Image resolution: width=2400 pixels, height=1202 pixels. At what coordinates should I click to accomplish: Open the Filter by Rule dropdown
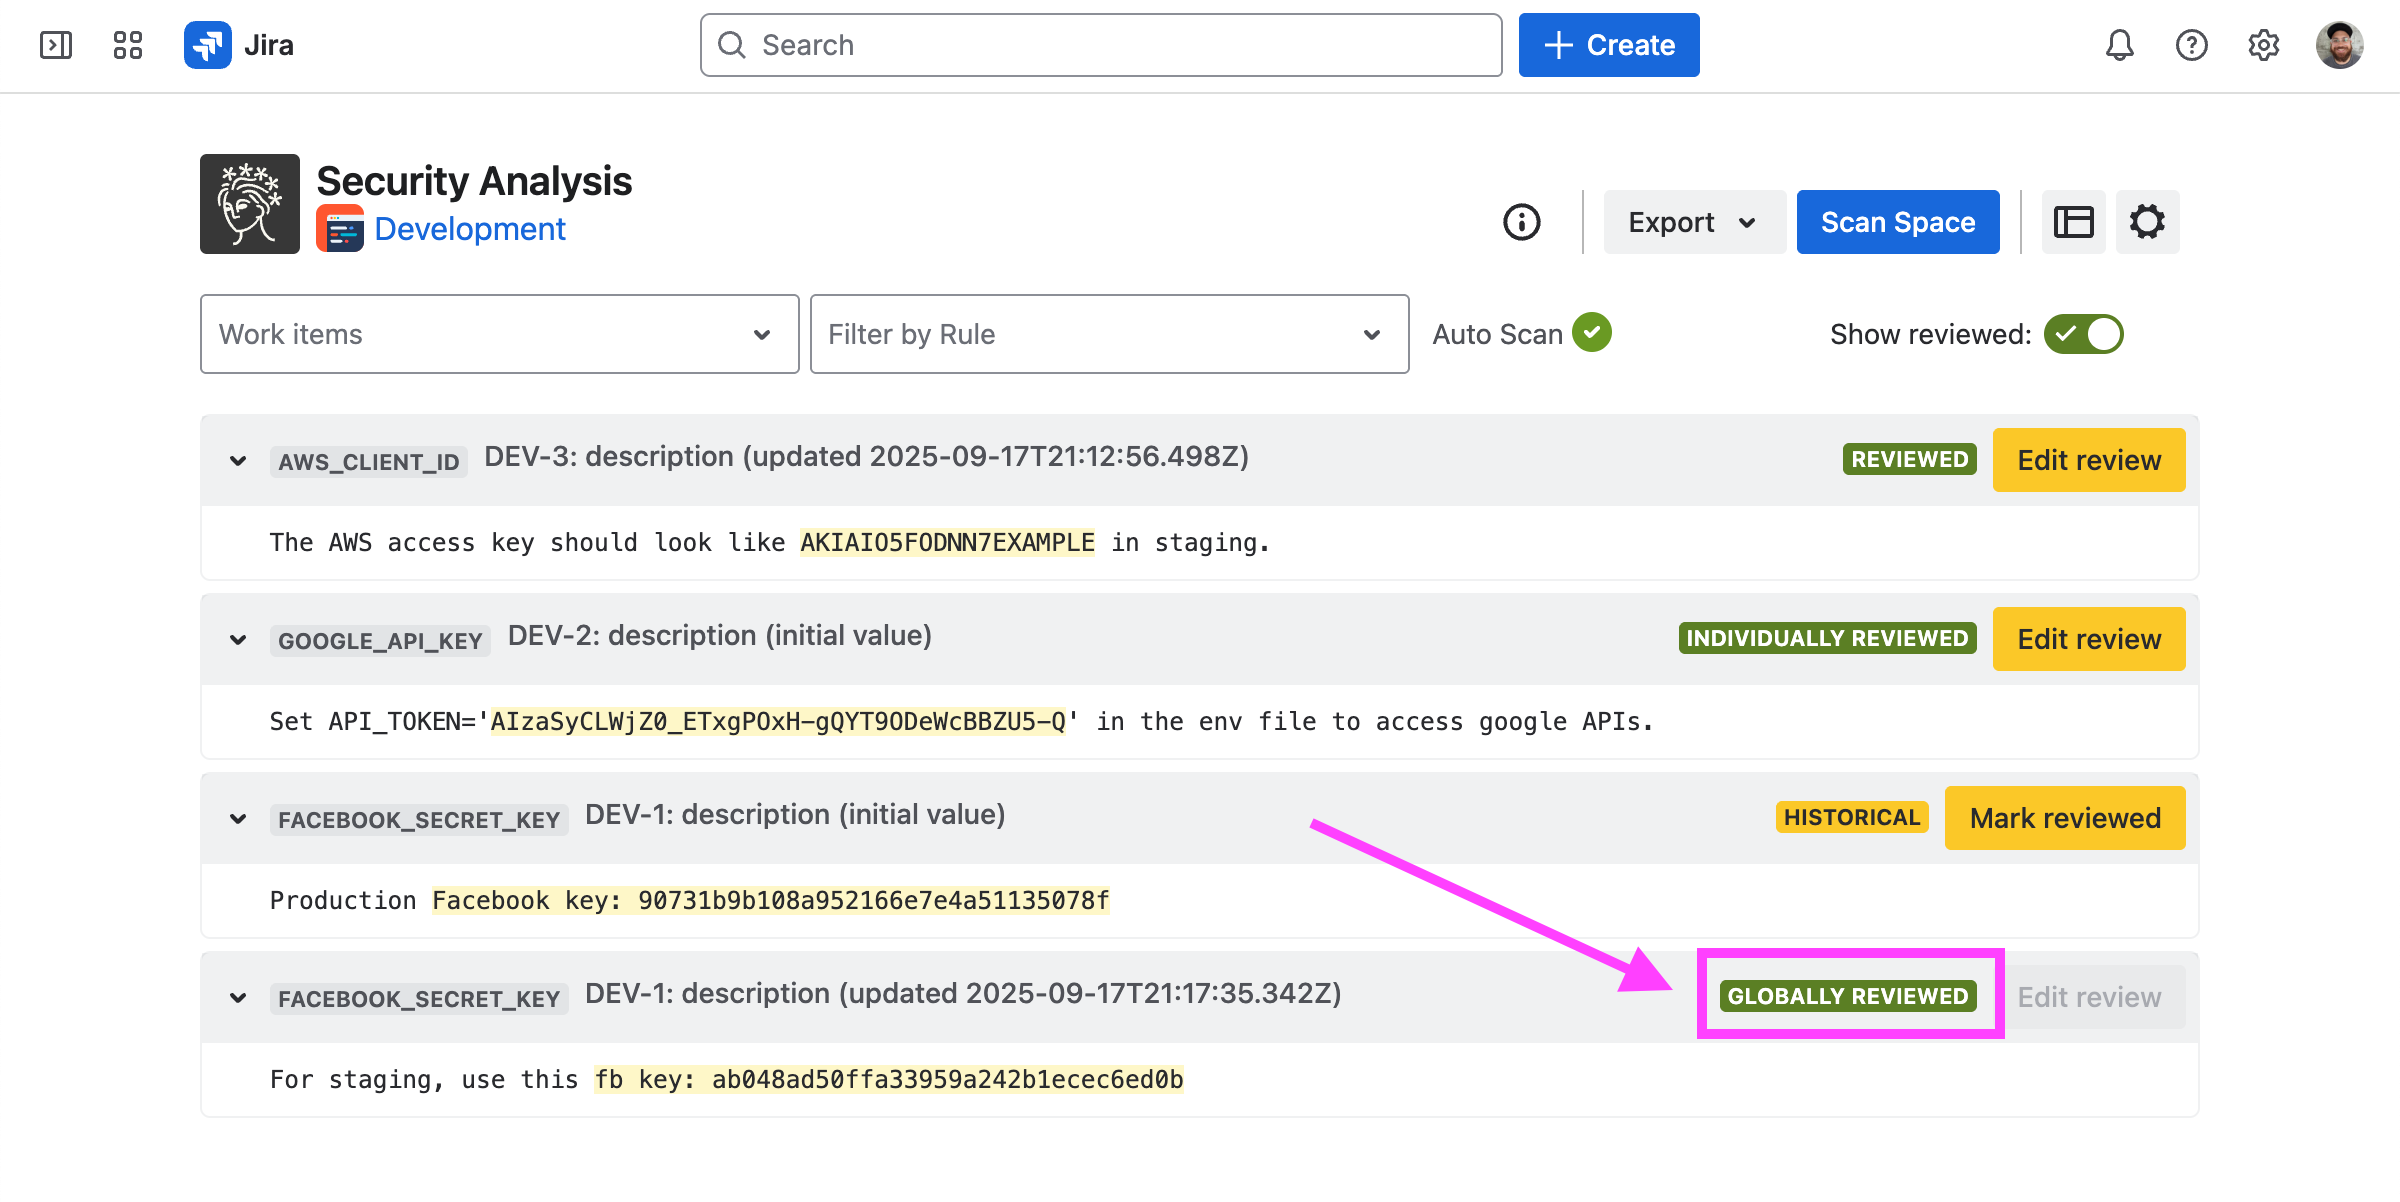tap(1109, 334)
